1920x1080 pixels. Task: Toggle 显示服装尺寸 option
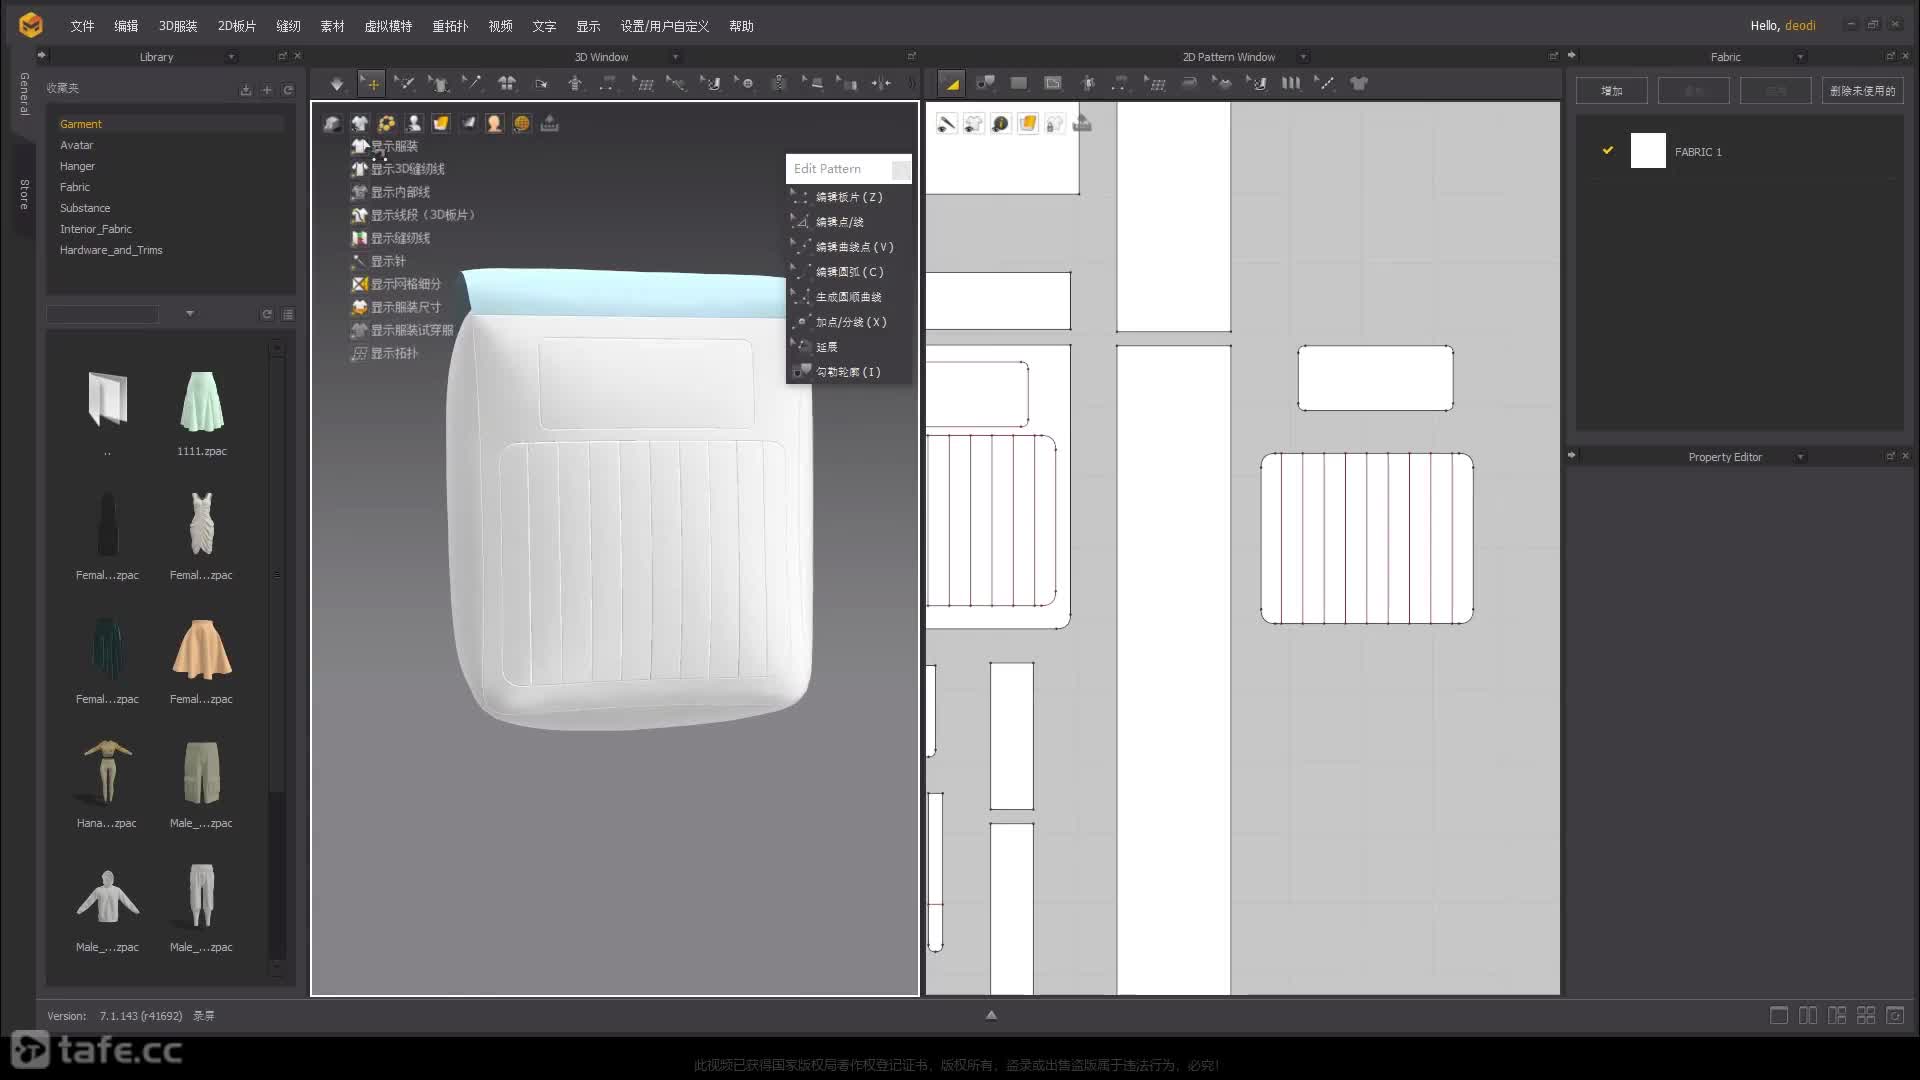tap(397, 307)
